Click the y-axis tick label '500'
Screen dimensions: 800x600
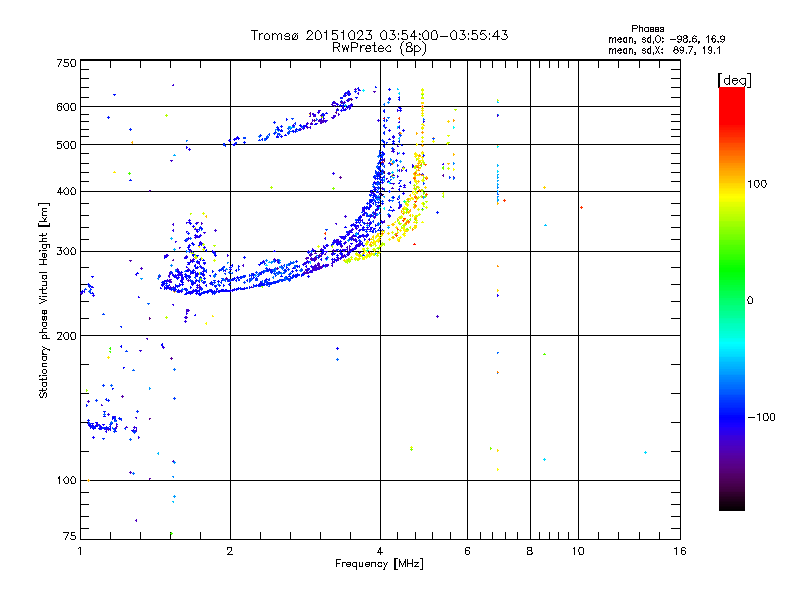click(x=66, y=145)
